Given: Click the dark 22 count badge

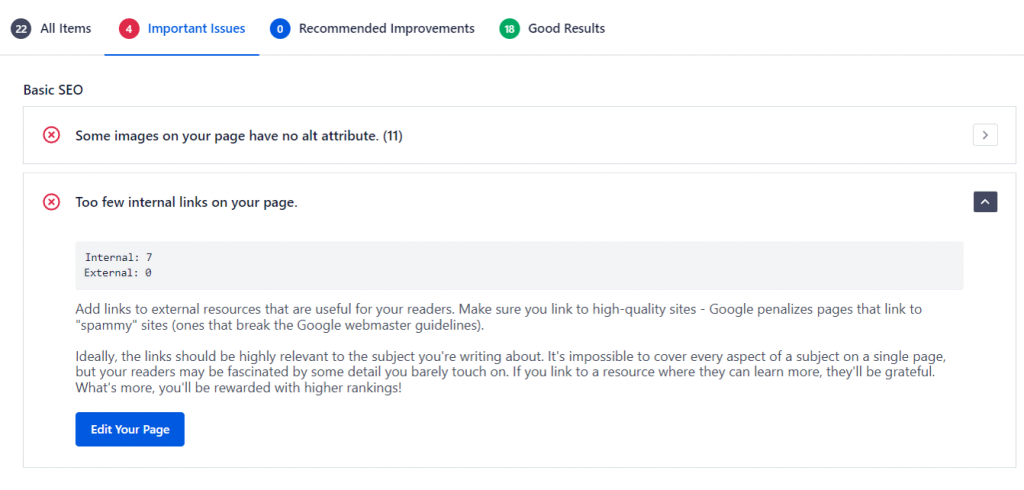Looking at the screenshot, I should pyautogui.click(x=21, y=29).
